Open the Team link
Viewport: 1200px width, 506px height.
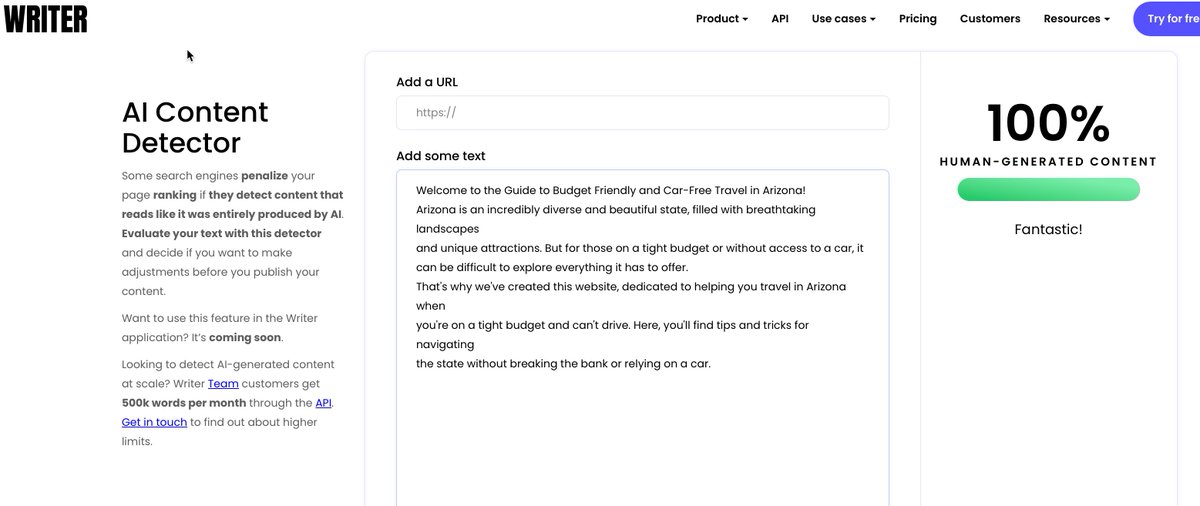point(223,384)
